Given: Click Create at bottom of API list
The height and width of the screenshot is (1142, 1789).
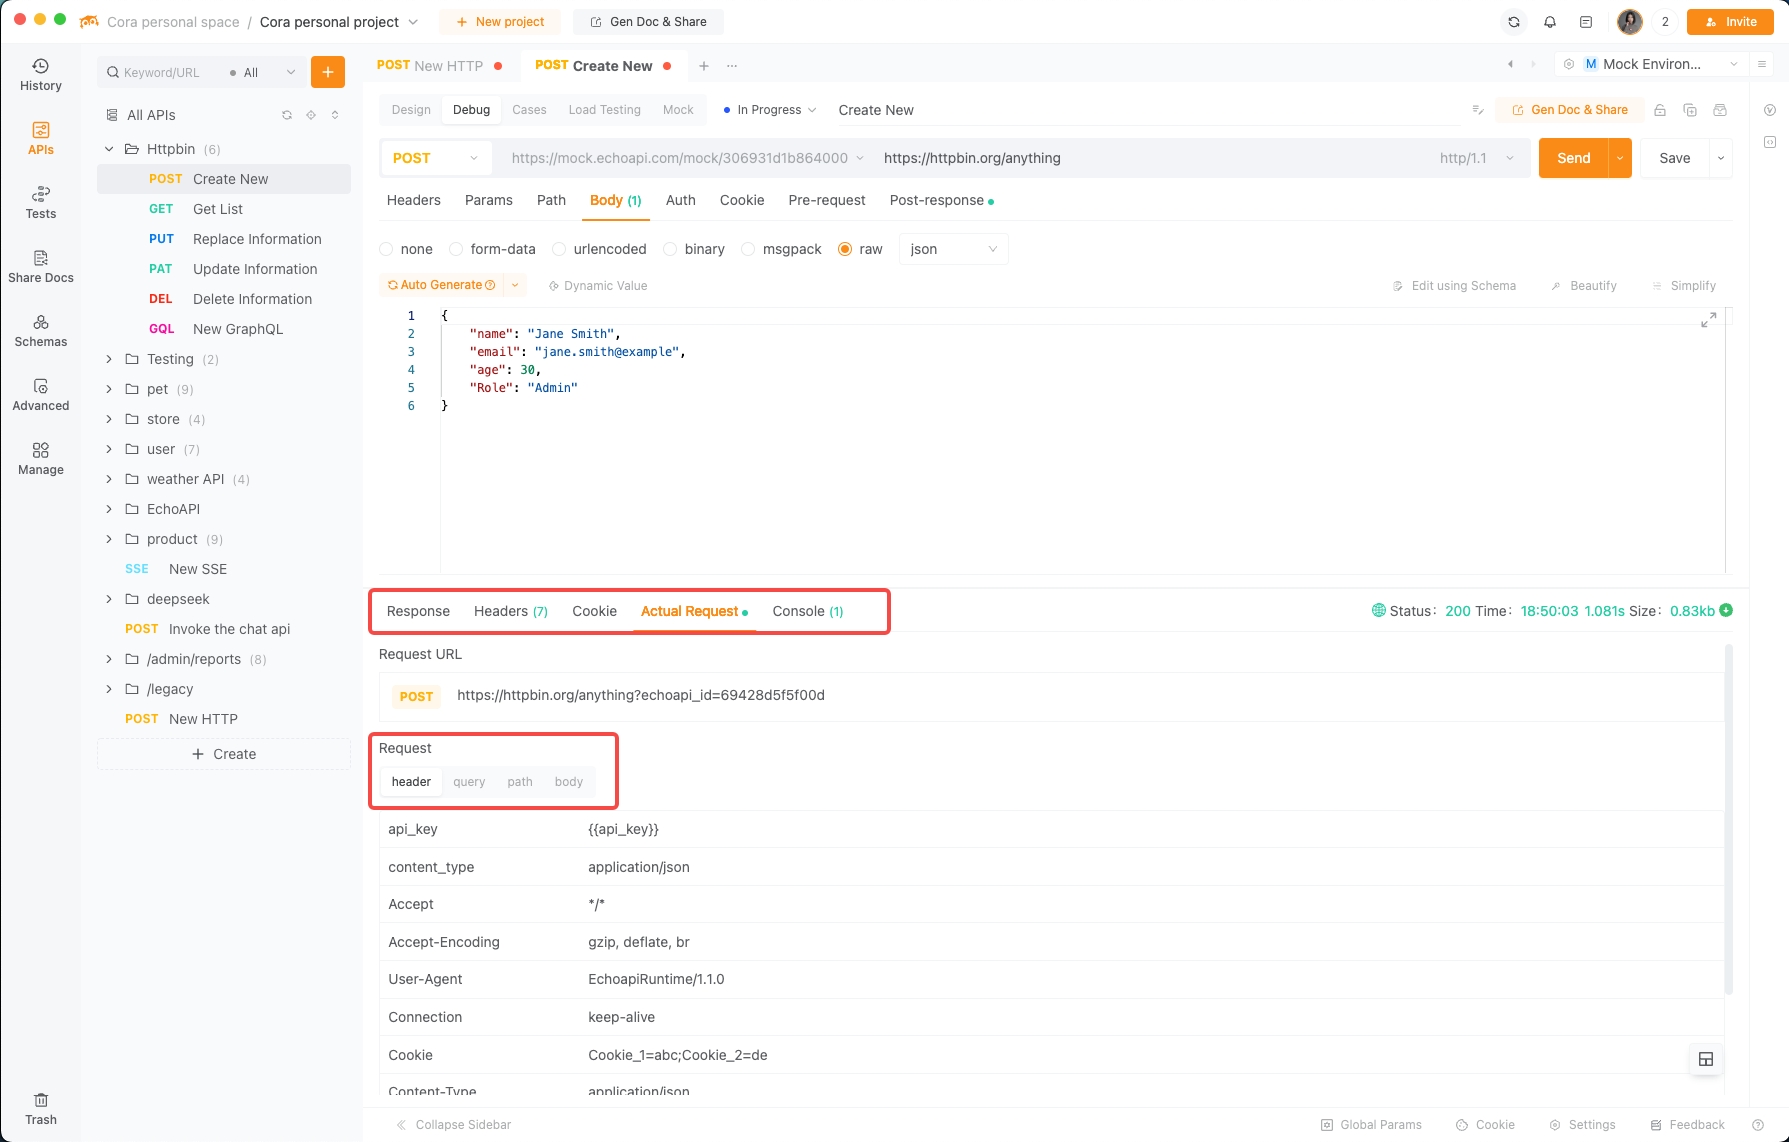Looking at the screenshot, I should click(x=224, y=754).
